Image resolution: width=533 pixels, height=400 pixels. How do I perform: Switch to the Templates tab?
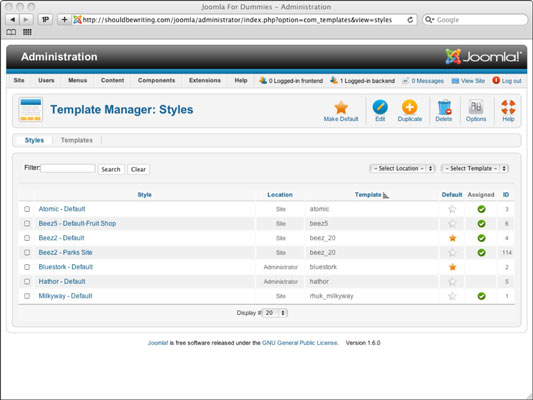tap(76, 140)
